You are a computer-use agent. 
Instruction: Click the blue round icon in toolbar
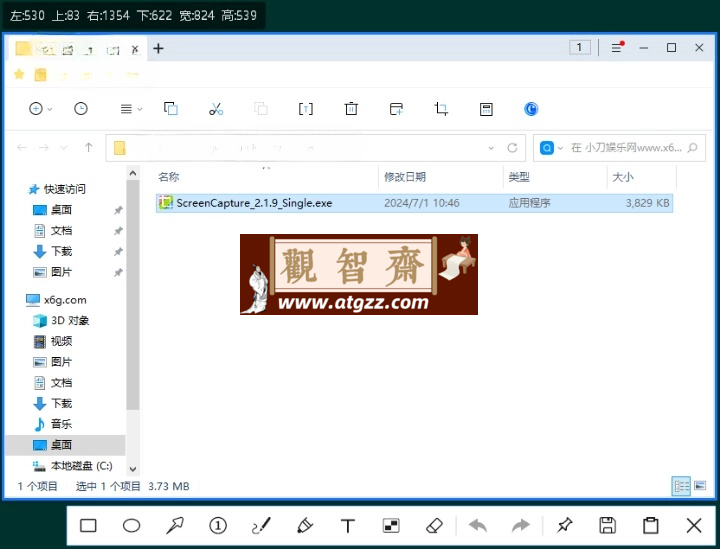[x=531, y=109]
